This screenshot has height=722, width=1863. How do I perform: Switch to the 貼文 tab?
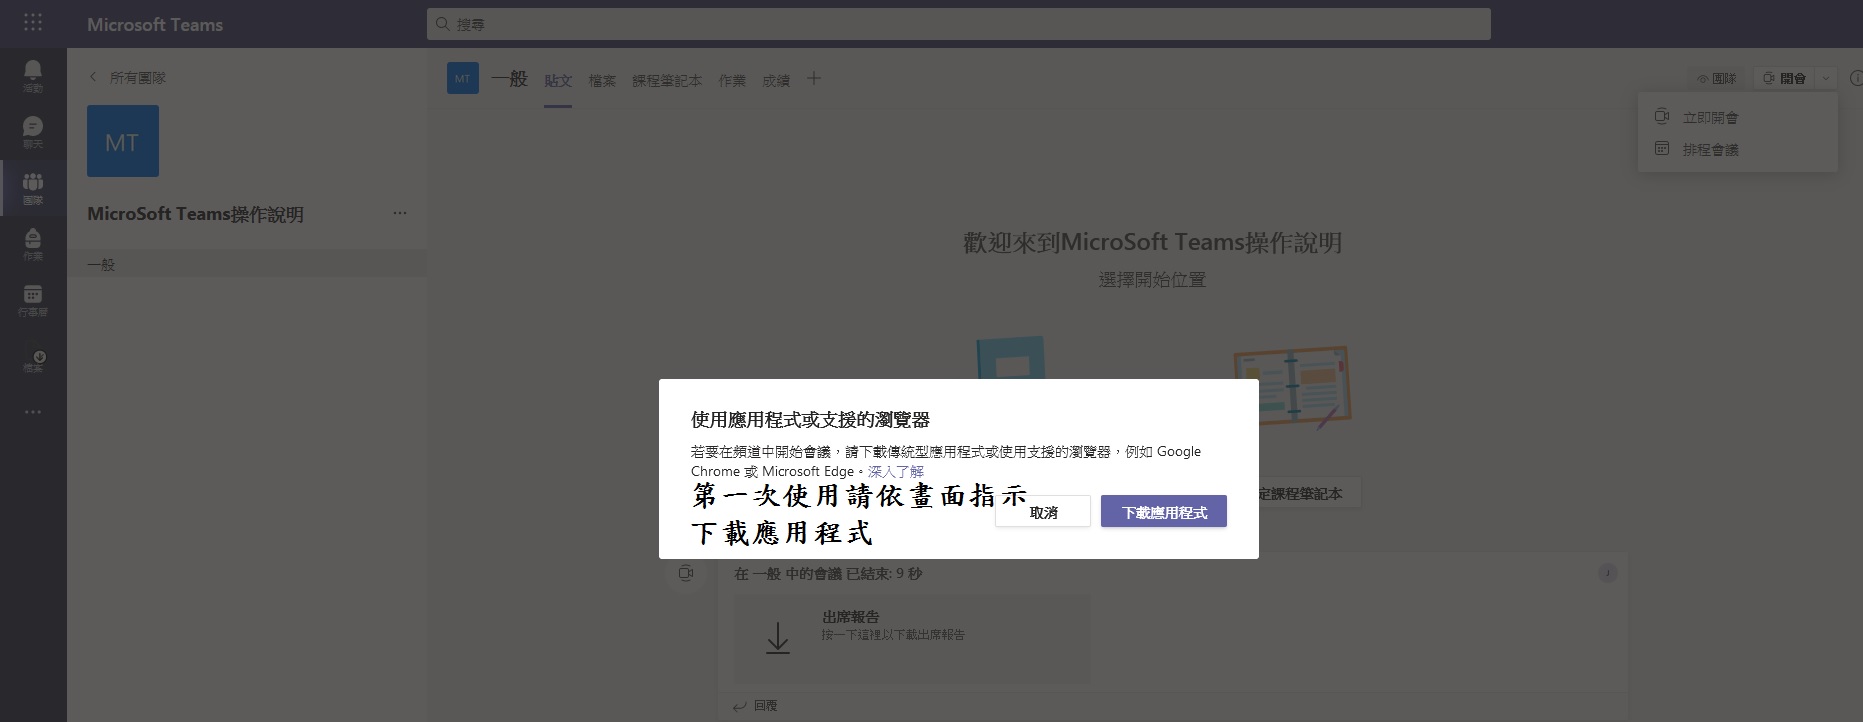558,80
